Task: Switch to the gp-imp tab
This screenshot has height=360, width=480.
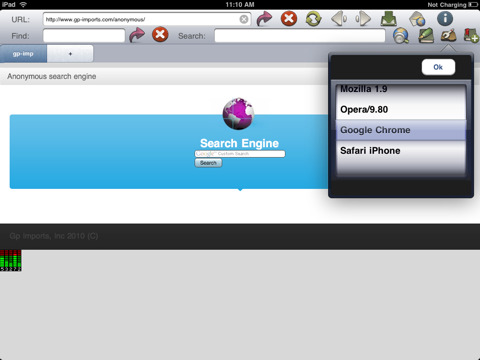Action: coord(23,54)
